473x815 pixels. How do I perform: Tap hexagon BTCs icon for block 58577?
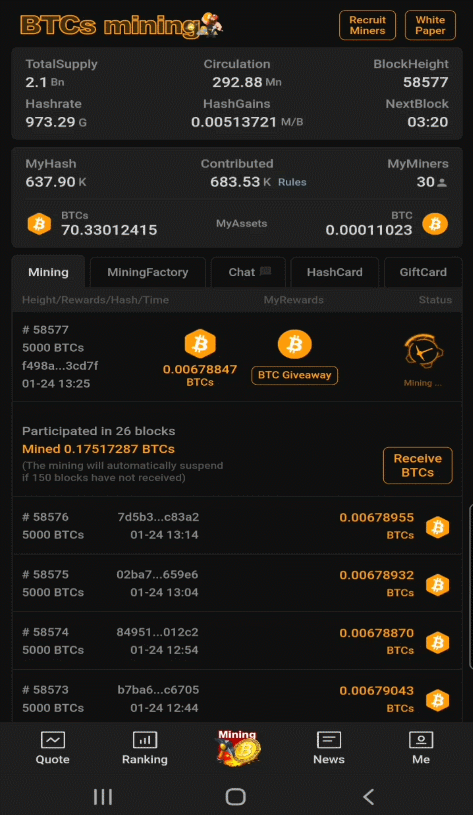200,344
